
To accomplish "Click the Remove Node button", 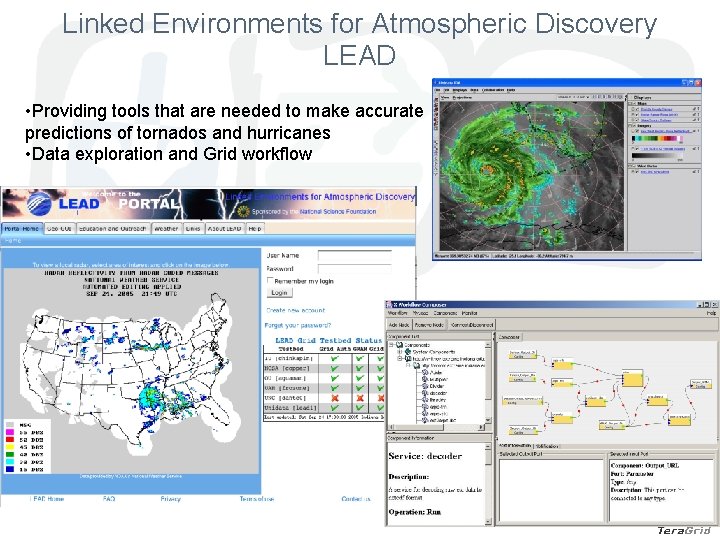I will (429, 325).
